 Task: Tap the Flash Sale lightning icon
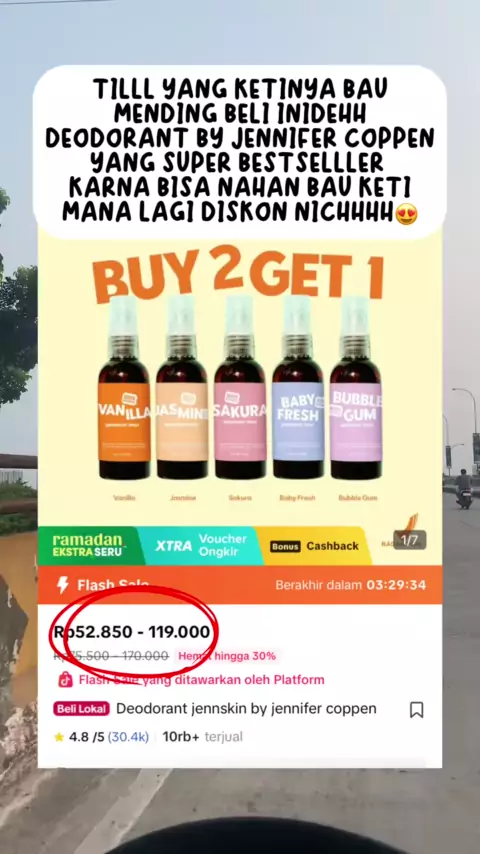(63, 585)
